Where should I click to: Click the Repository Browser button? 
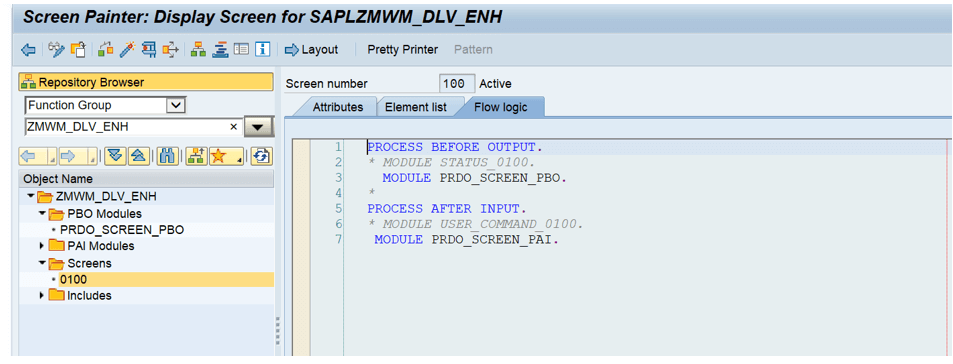point(146,82)
